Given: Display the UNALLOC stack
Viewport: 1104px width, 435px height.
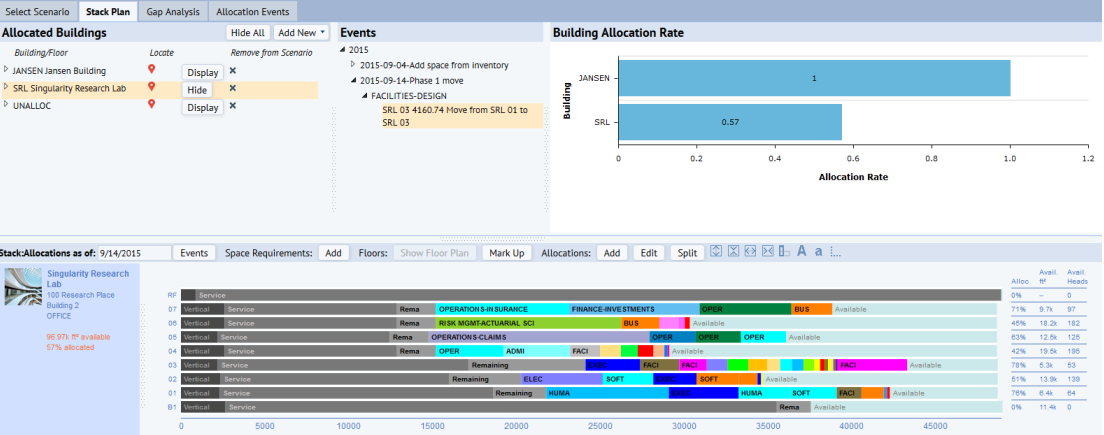Looking at the screenshot, I should click(202, 107).
